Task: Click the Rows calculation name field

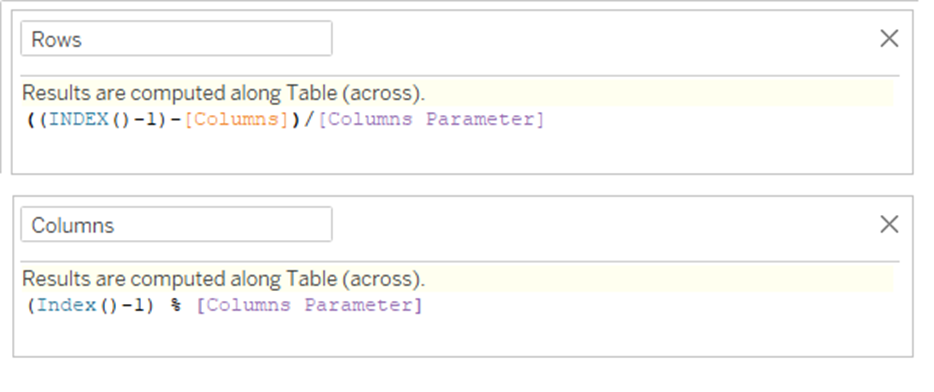Action: [176, 39]
